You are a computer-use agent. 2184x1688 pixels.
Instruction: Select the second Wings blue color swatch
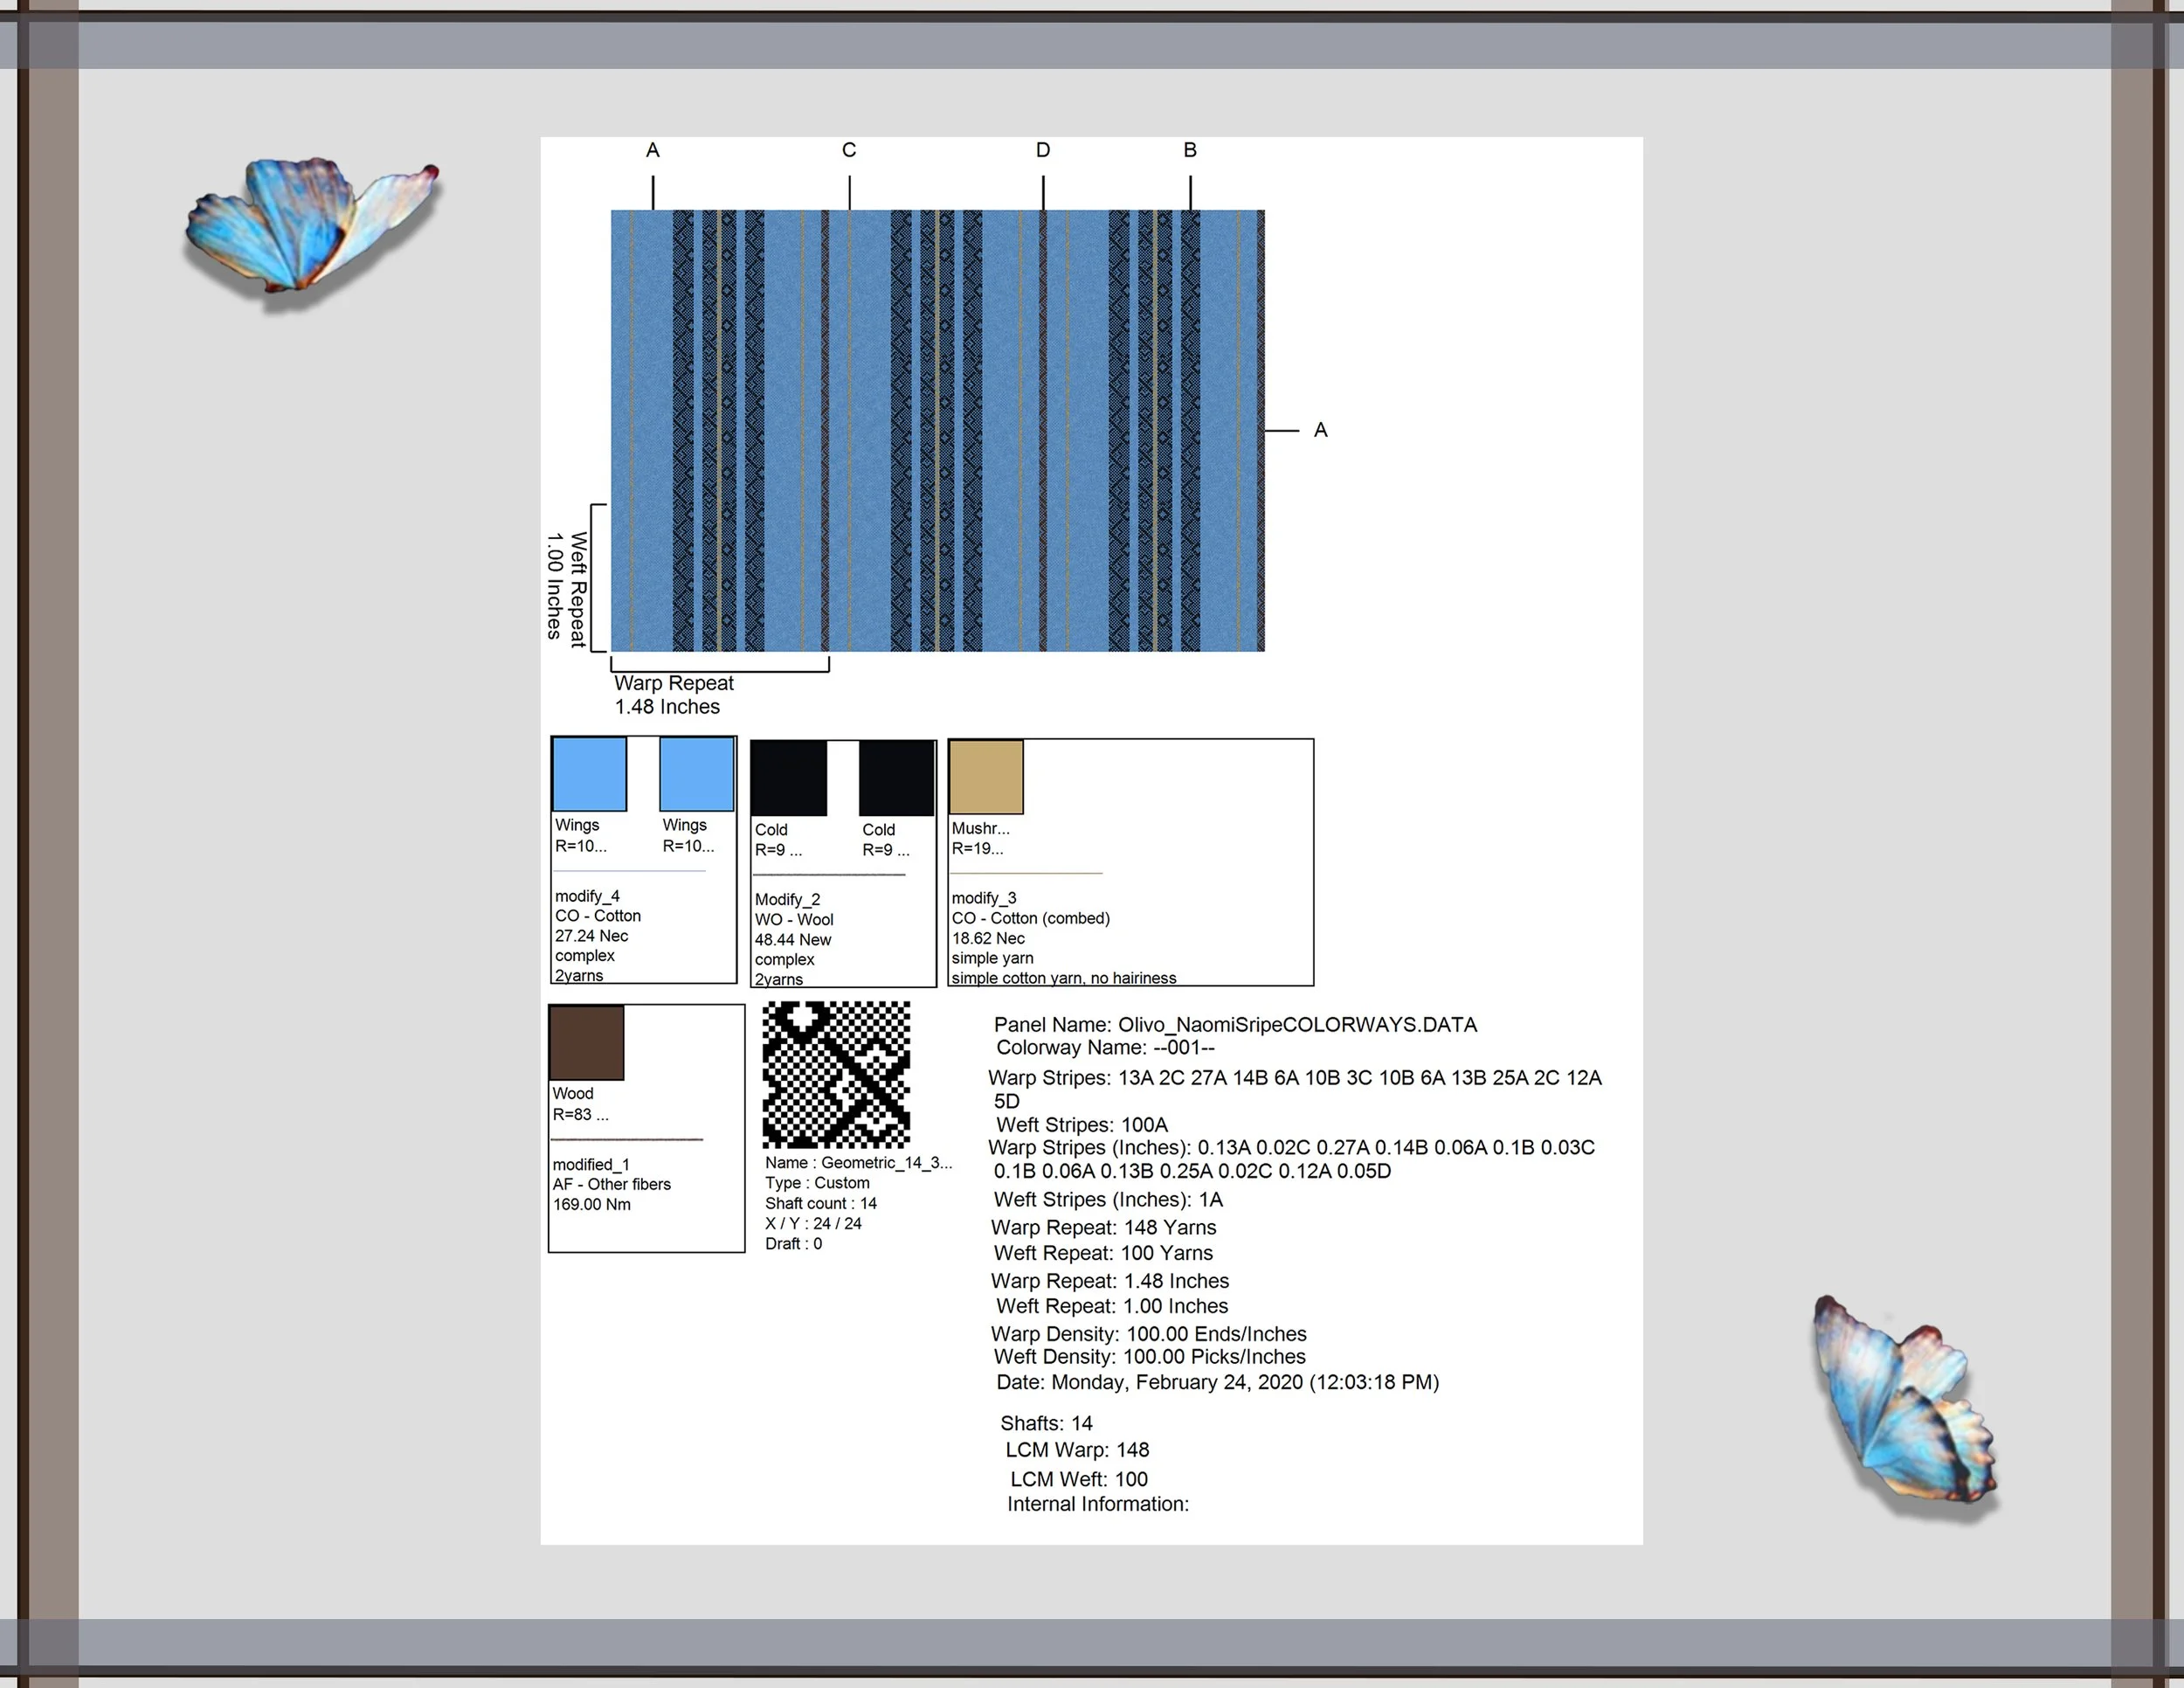click(697, 774)
